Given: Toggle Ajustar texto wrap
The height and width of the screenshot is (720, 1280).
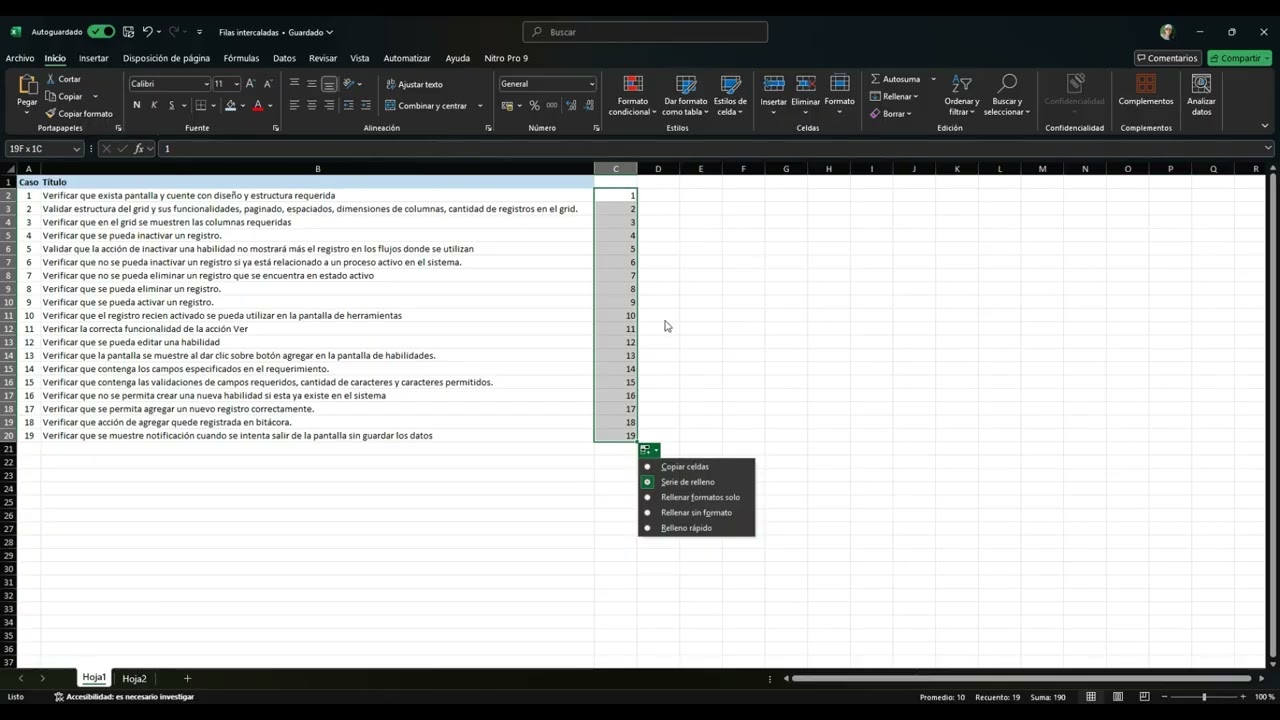Looking at the screenshot, I should 414,84.
